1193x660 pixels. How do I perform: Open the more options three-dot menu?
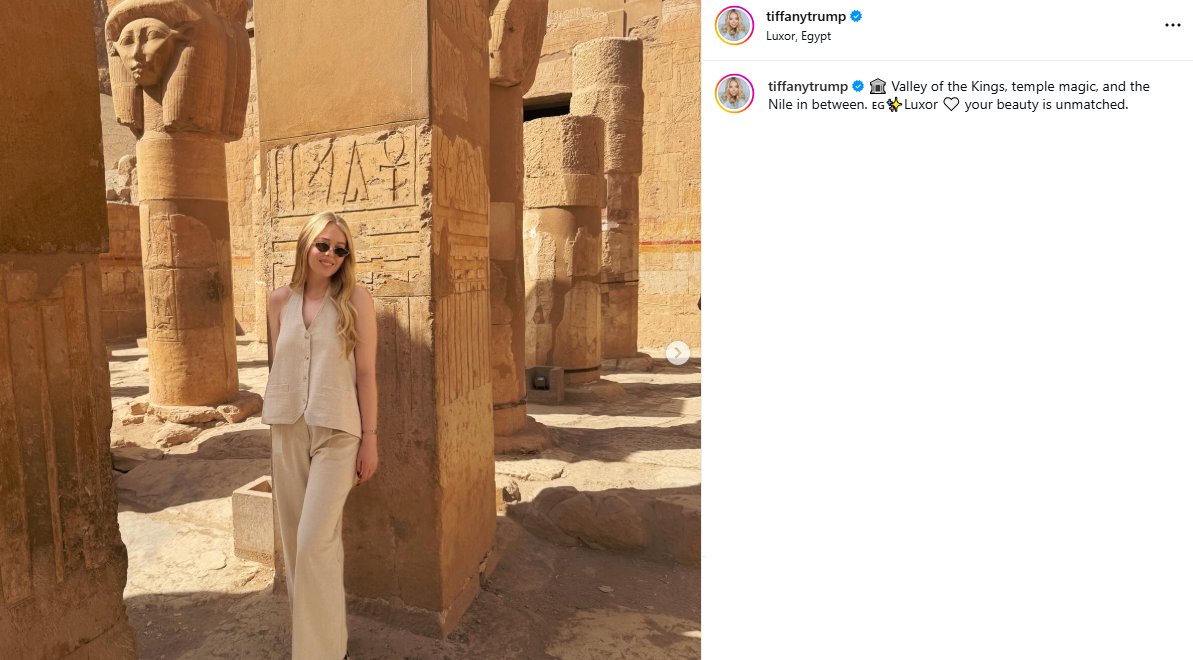[1172, 25]
